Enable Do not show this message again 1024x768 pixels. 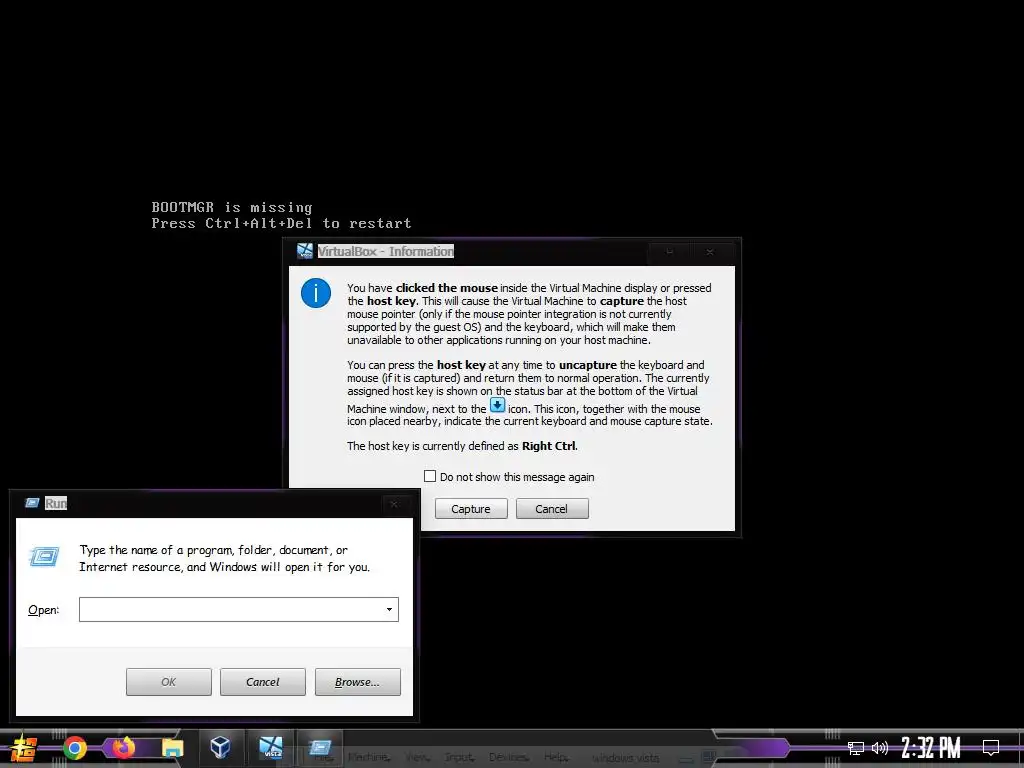tap(430, 476)
